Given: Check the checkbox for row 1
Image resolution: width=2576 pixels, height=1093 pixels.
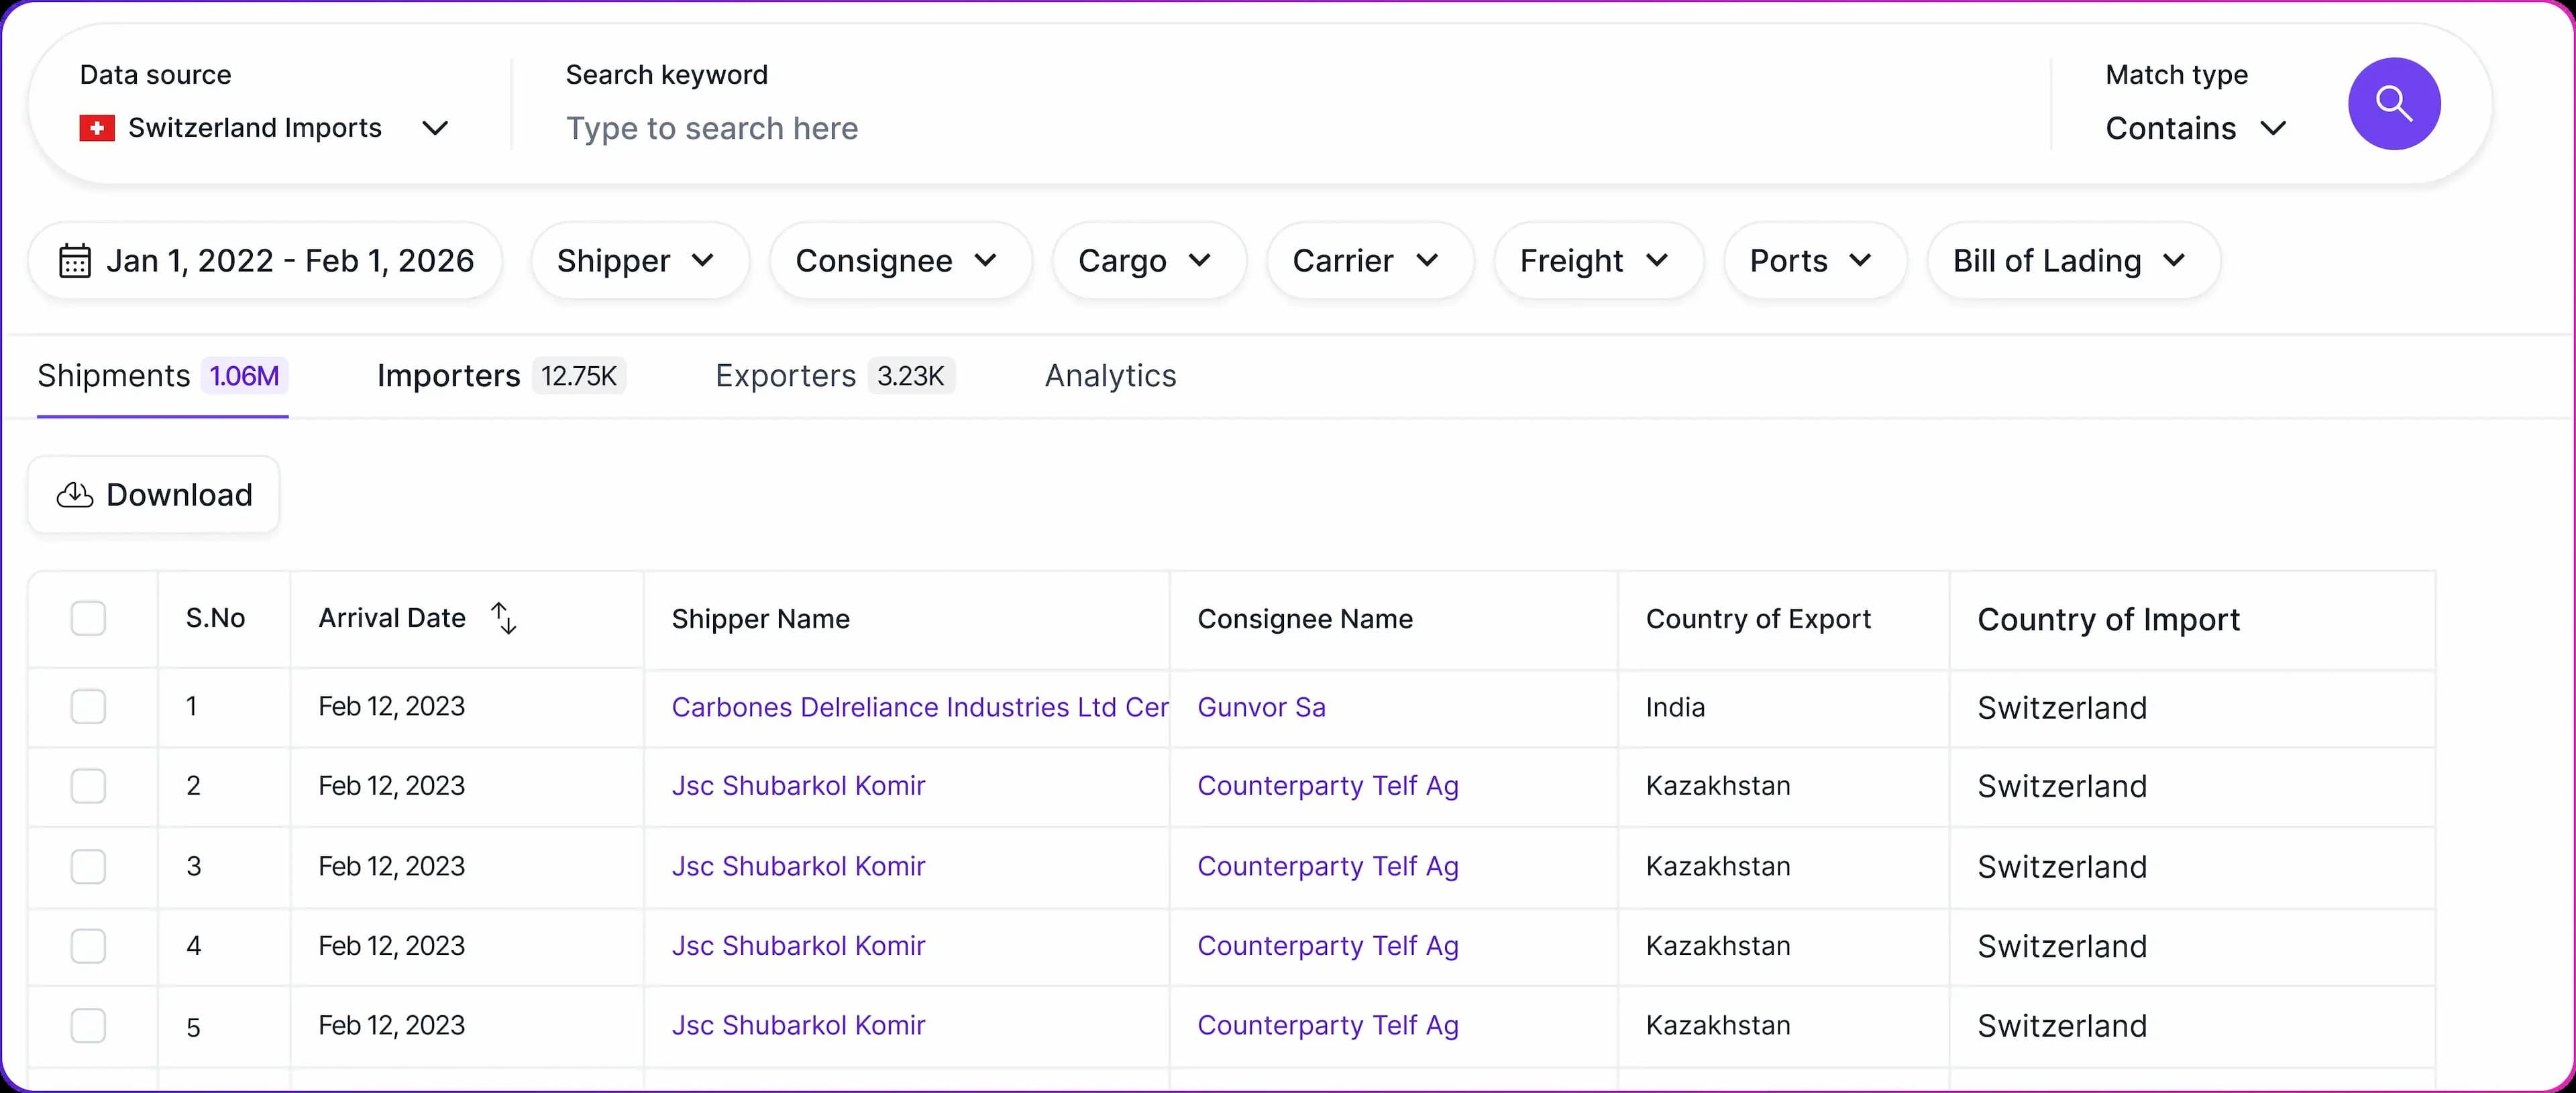Looking at the screenshot, I should tap(88, 707).
